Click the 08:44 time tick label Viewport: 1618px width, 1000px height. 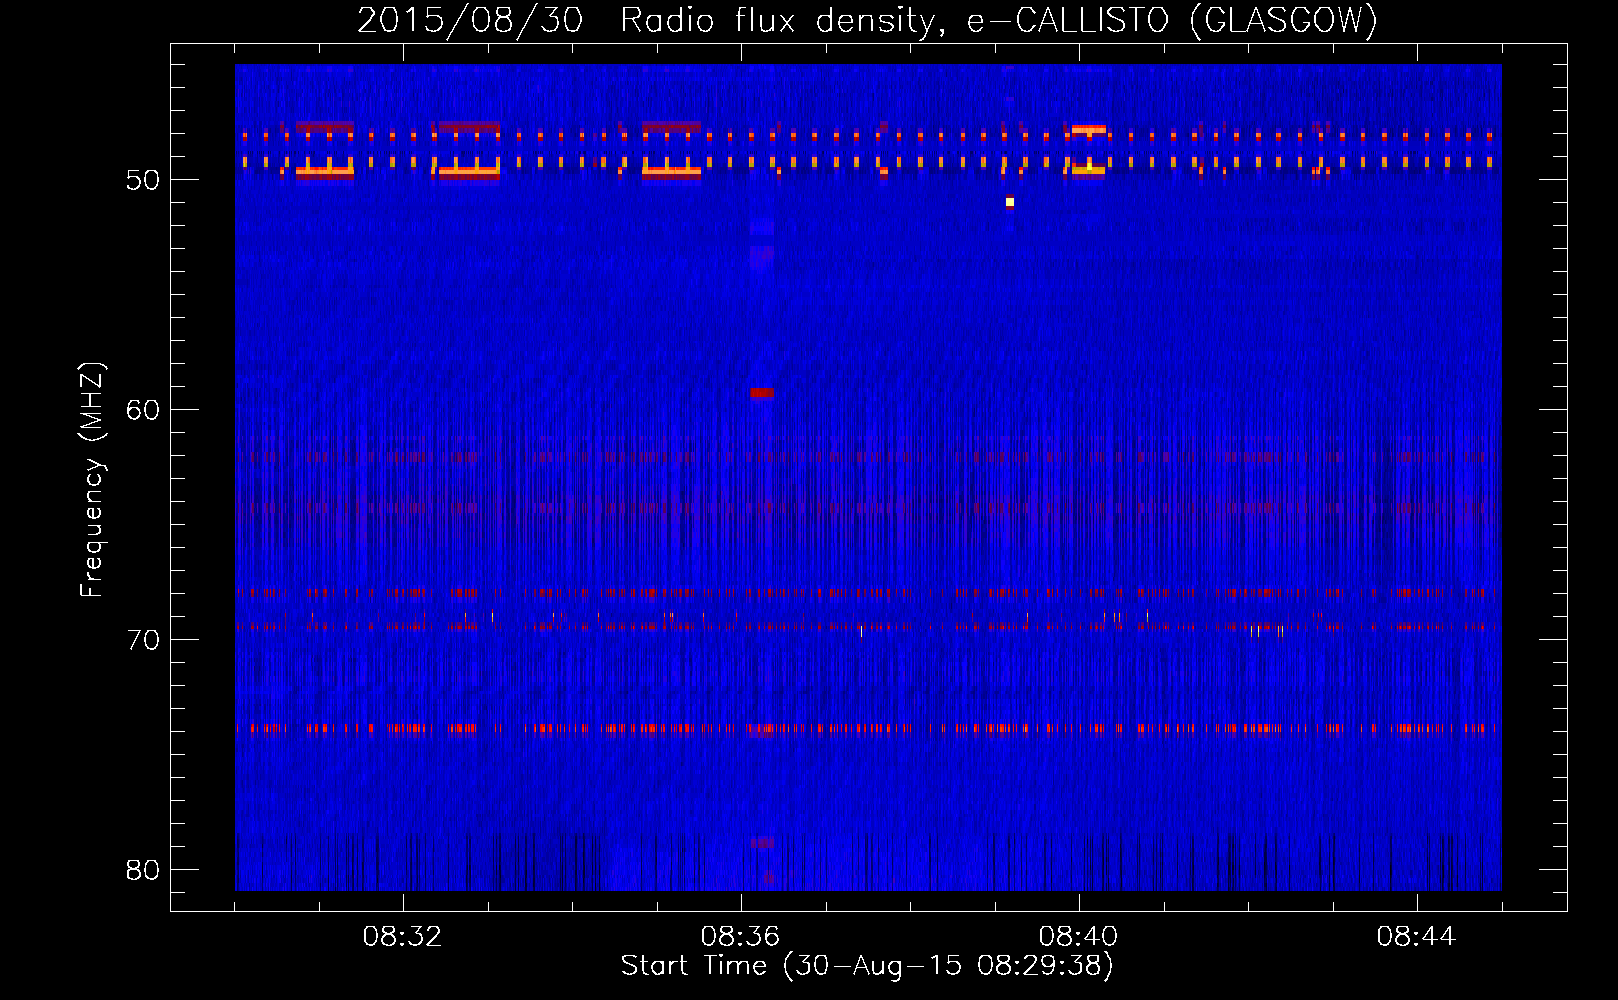coord(1416,937)
